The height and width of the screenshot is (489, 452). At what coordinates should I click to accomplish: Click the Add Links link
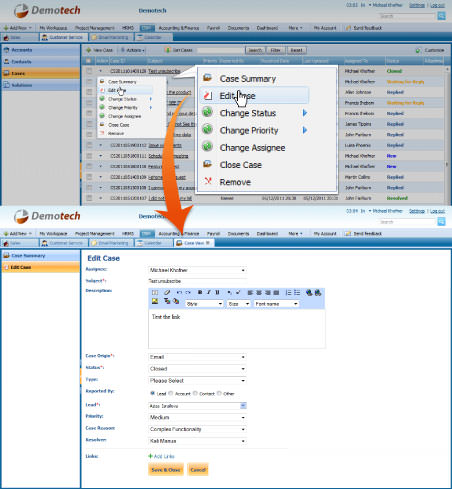coord(161,456)
